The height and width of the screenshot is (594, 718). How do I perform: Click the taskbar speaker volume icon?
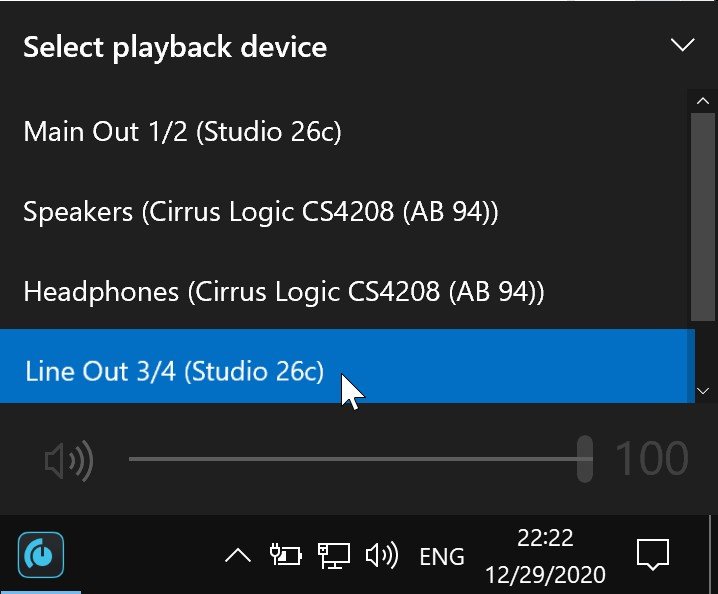pos(382,555)
